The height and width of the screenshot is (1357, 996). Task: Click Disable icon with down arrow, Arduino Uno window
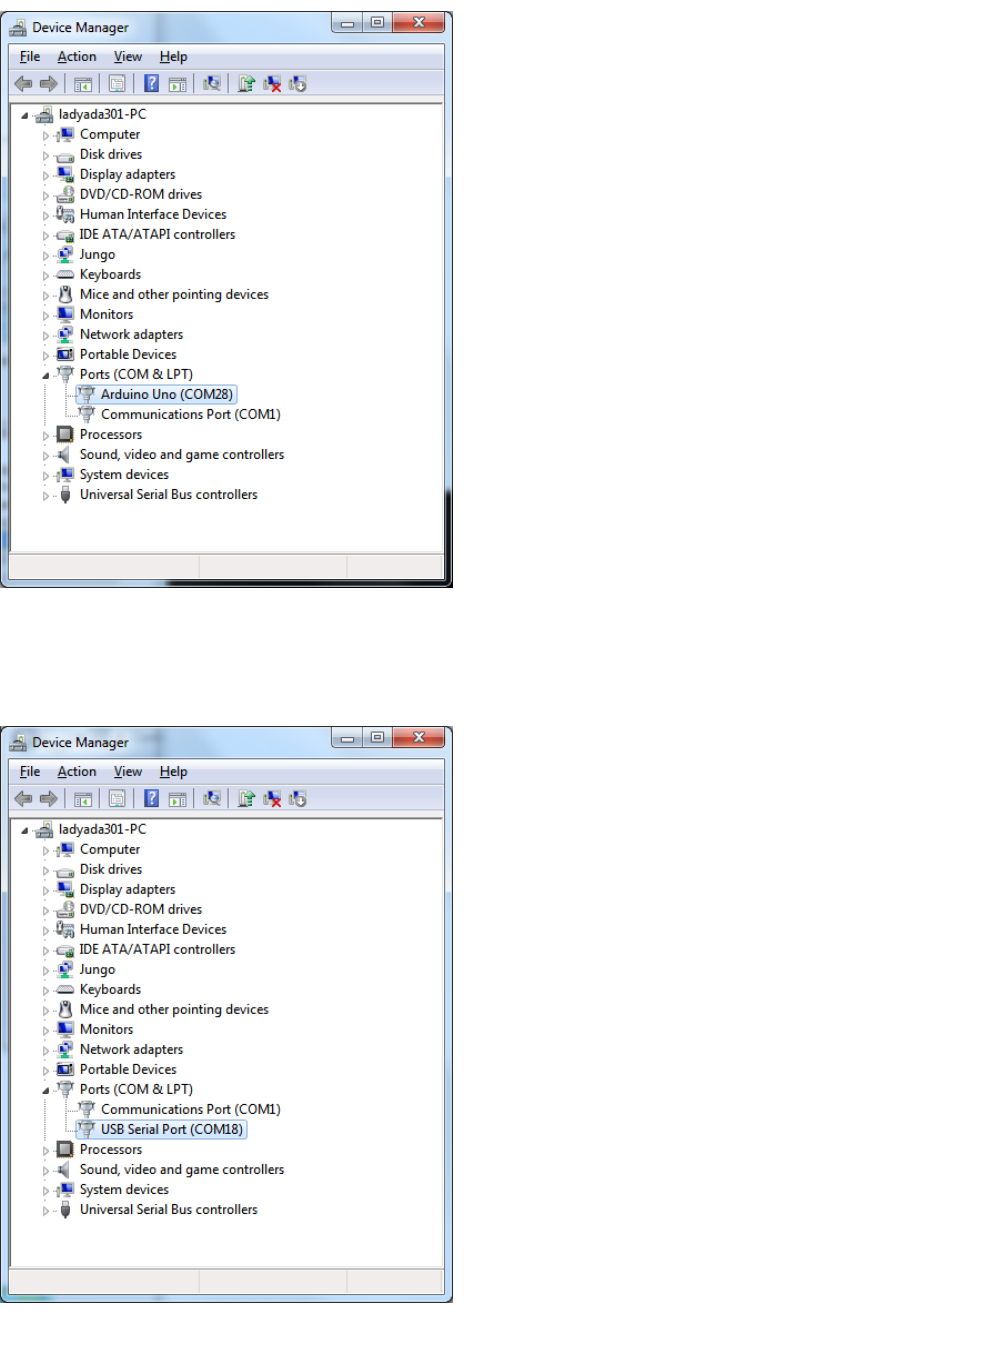[x=297, y=84]
